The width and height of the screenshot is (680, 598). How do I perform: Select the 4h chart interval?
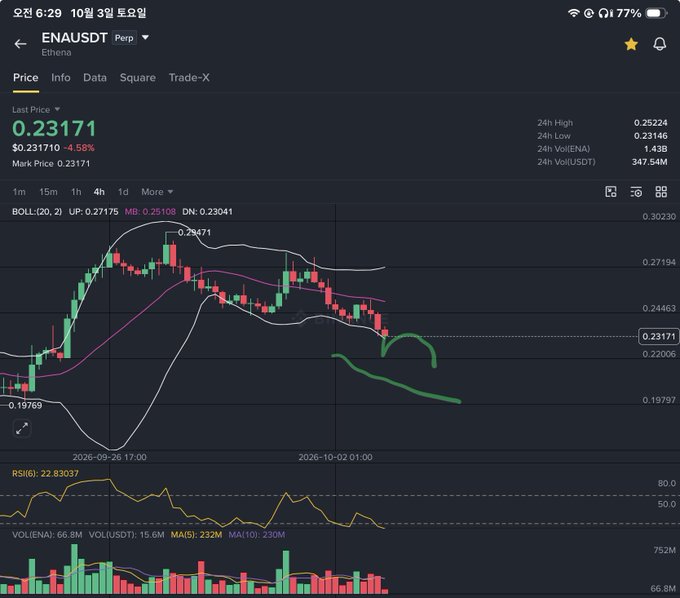click(99, 192)
